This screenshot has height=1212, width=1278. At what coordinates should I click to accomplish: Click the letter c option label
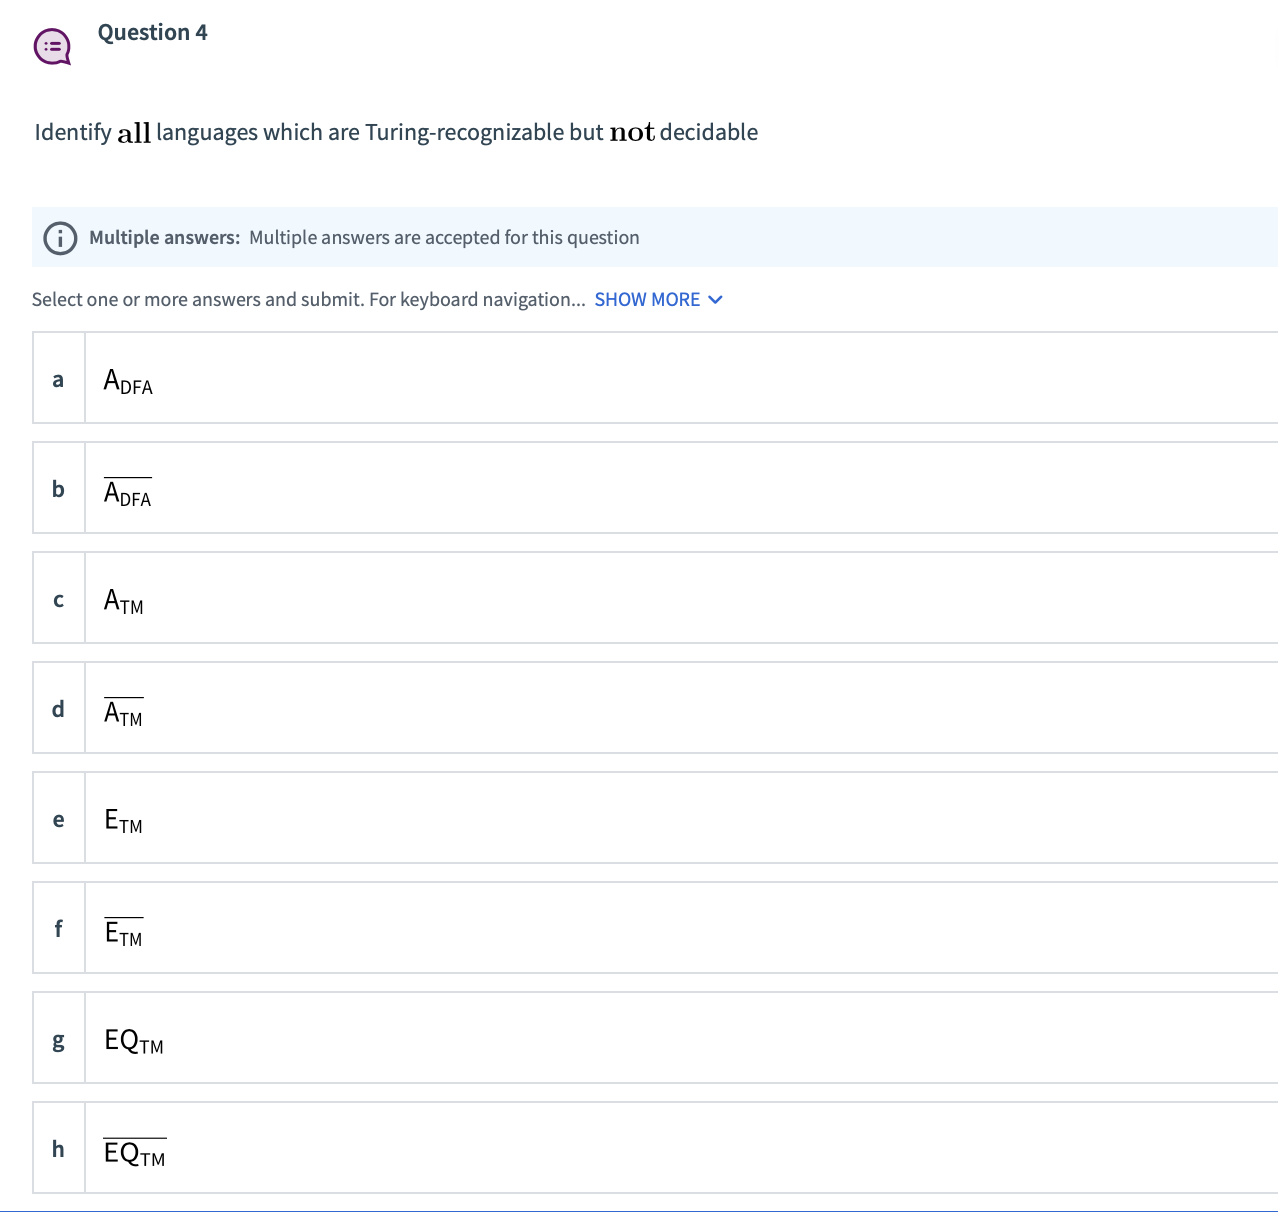click(58, 600)
